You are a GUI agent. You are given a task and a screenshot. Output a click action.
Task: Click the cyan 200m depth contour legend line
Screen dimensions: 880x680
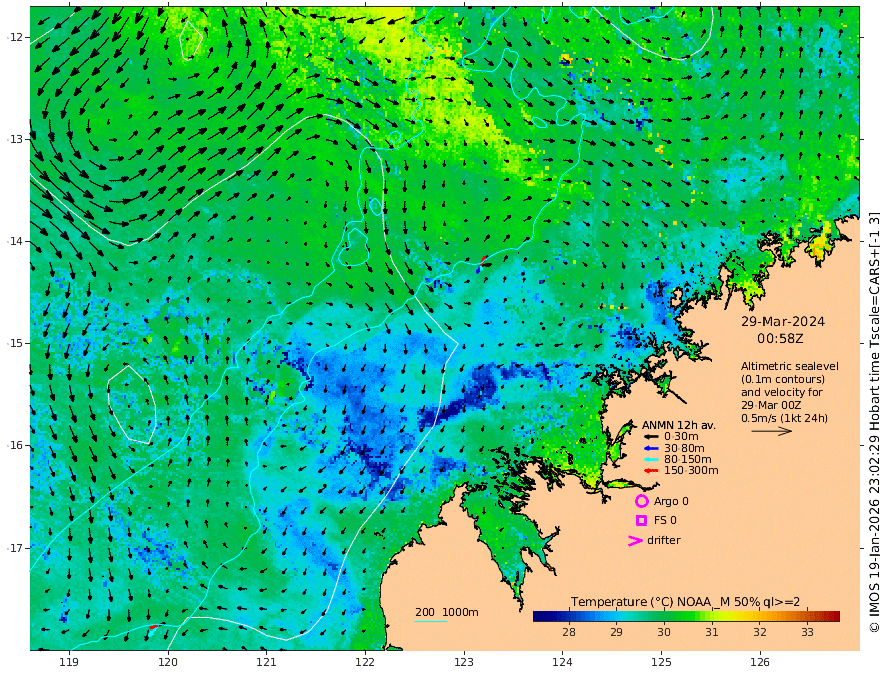click(x=431, y=621)
